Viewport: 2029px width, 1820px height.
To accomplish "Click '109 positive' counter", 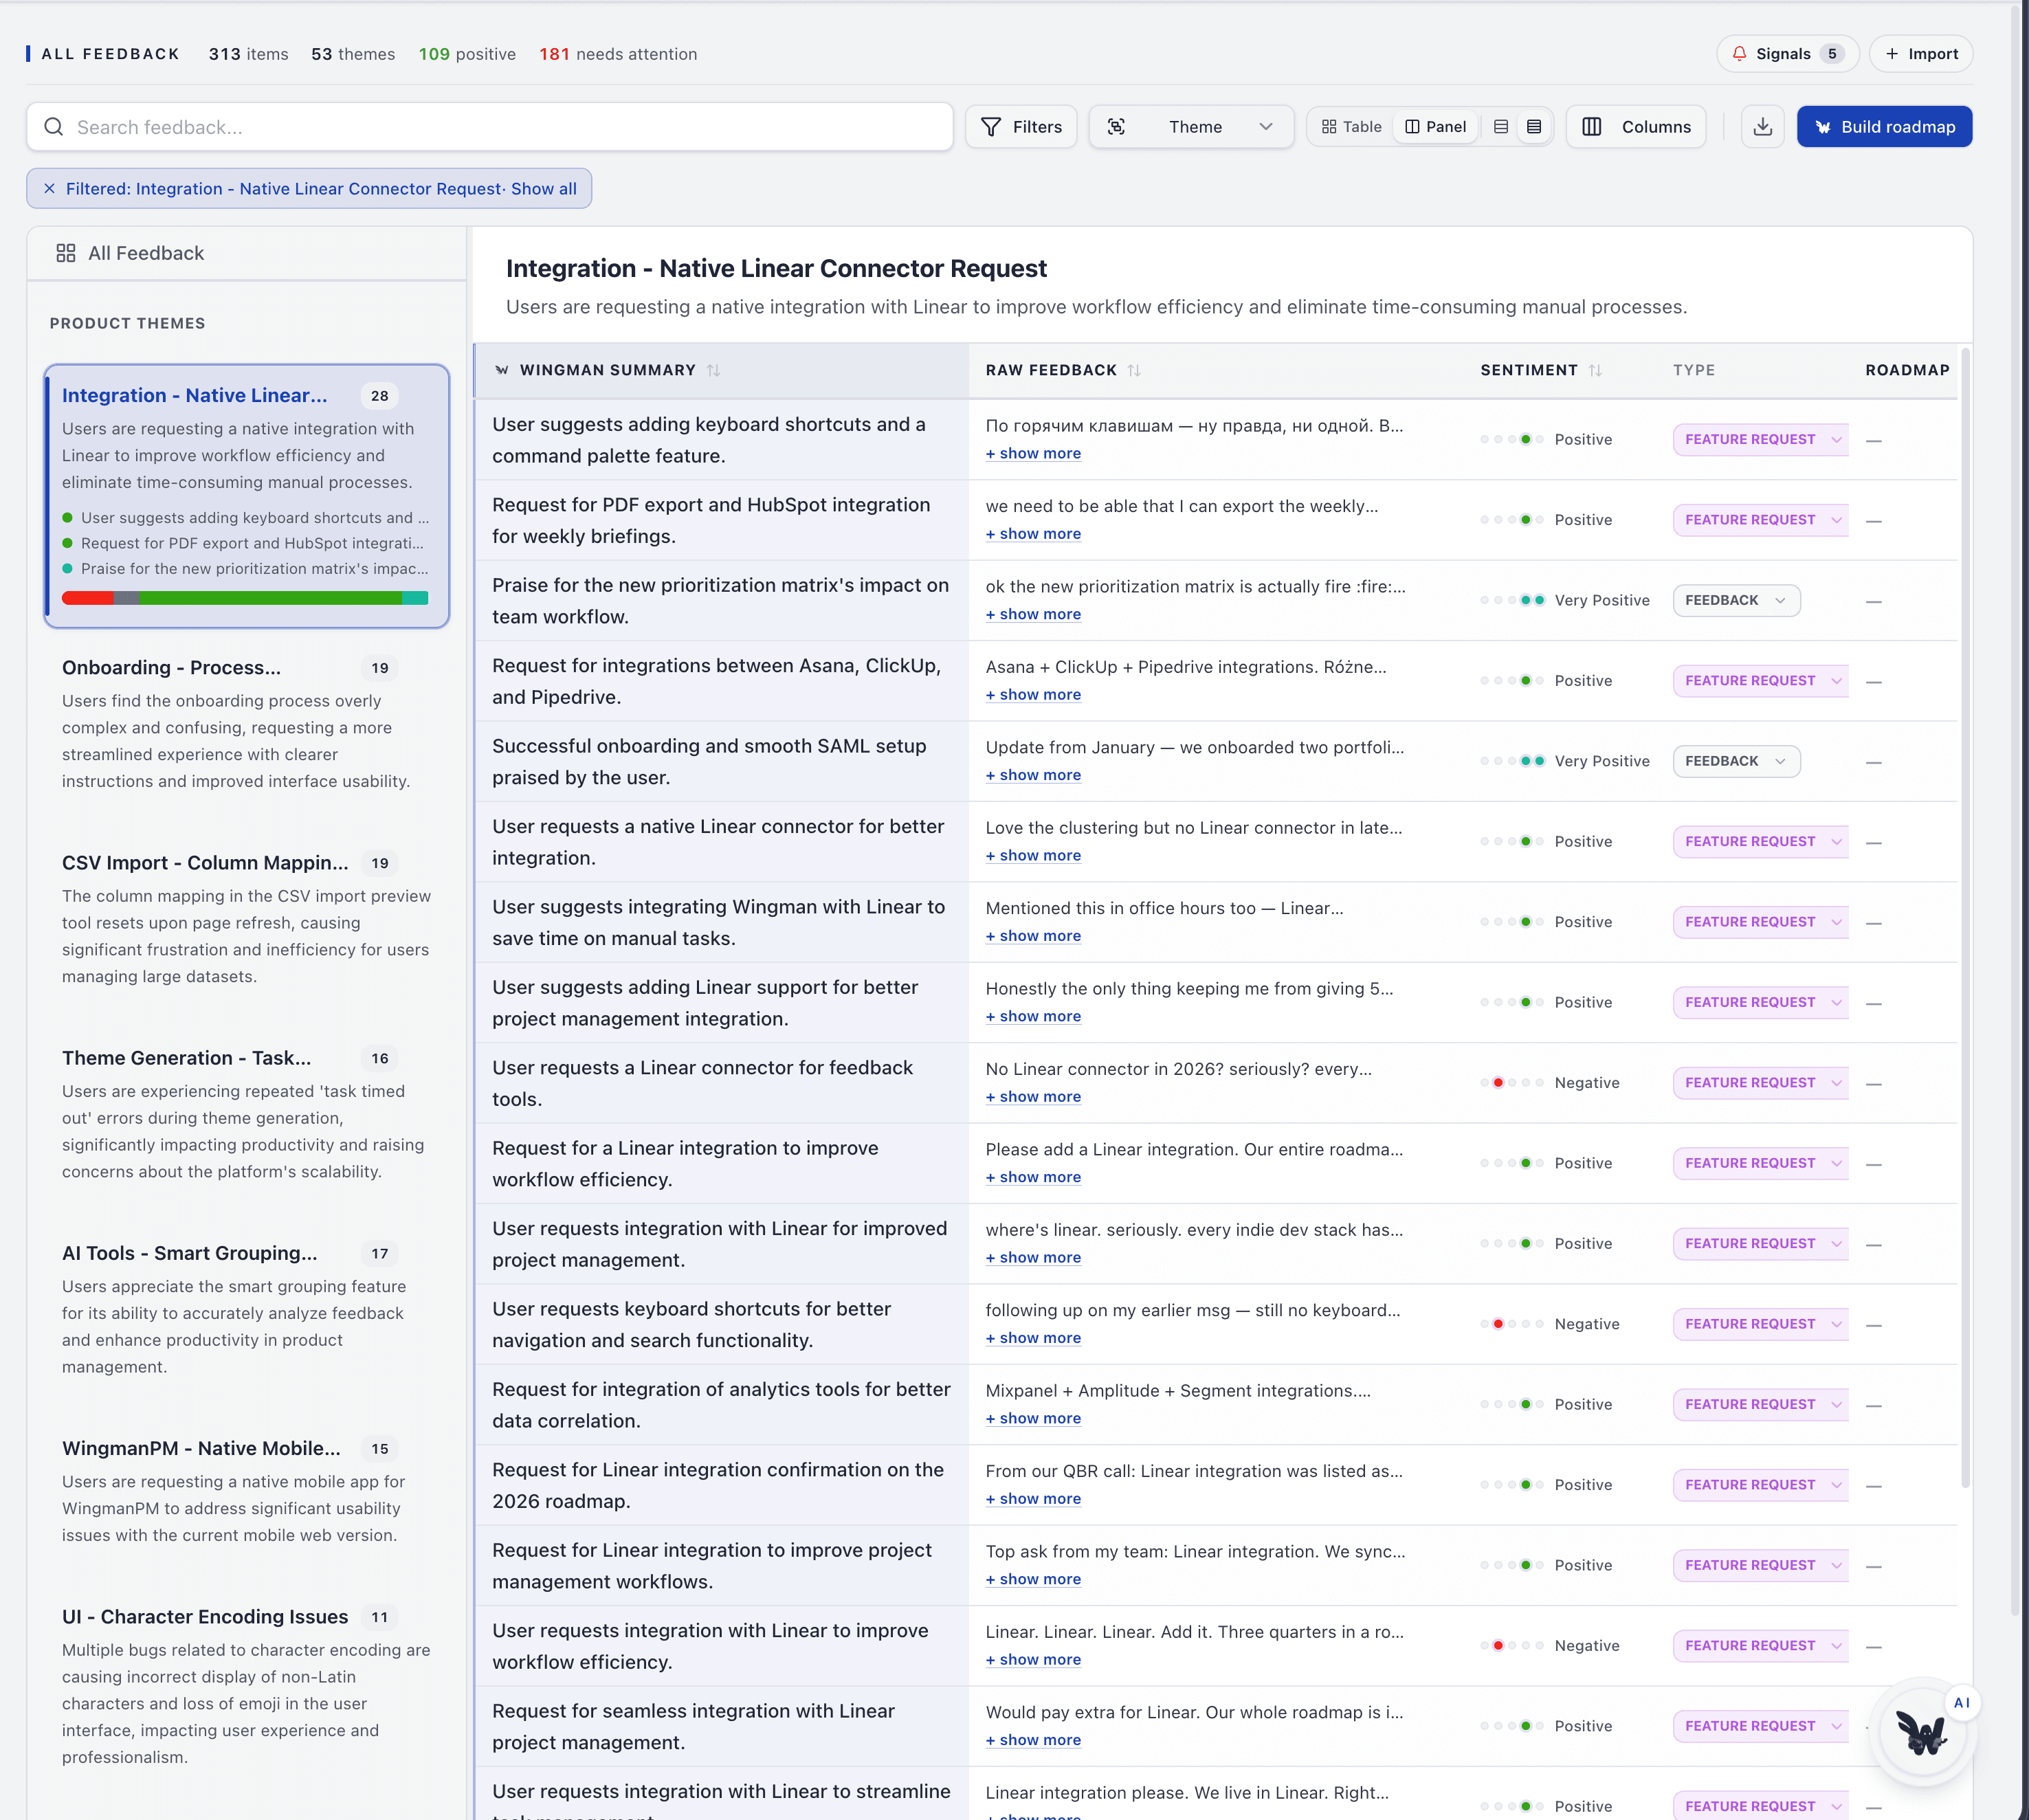I will click(467, 54).
